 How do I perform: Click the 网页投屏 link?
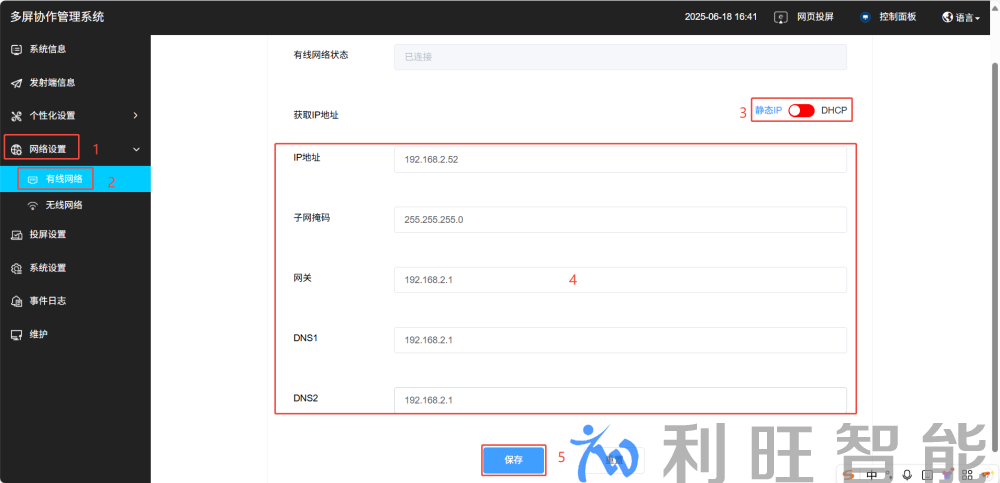[815, 17]
